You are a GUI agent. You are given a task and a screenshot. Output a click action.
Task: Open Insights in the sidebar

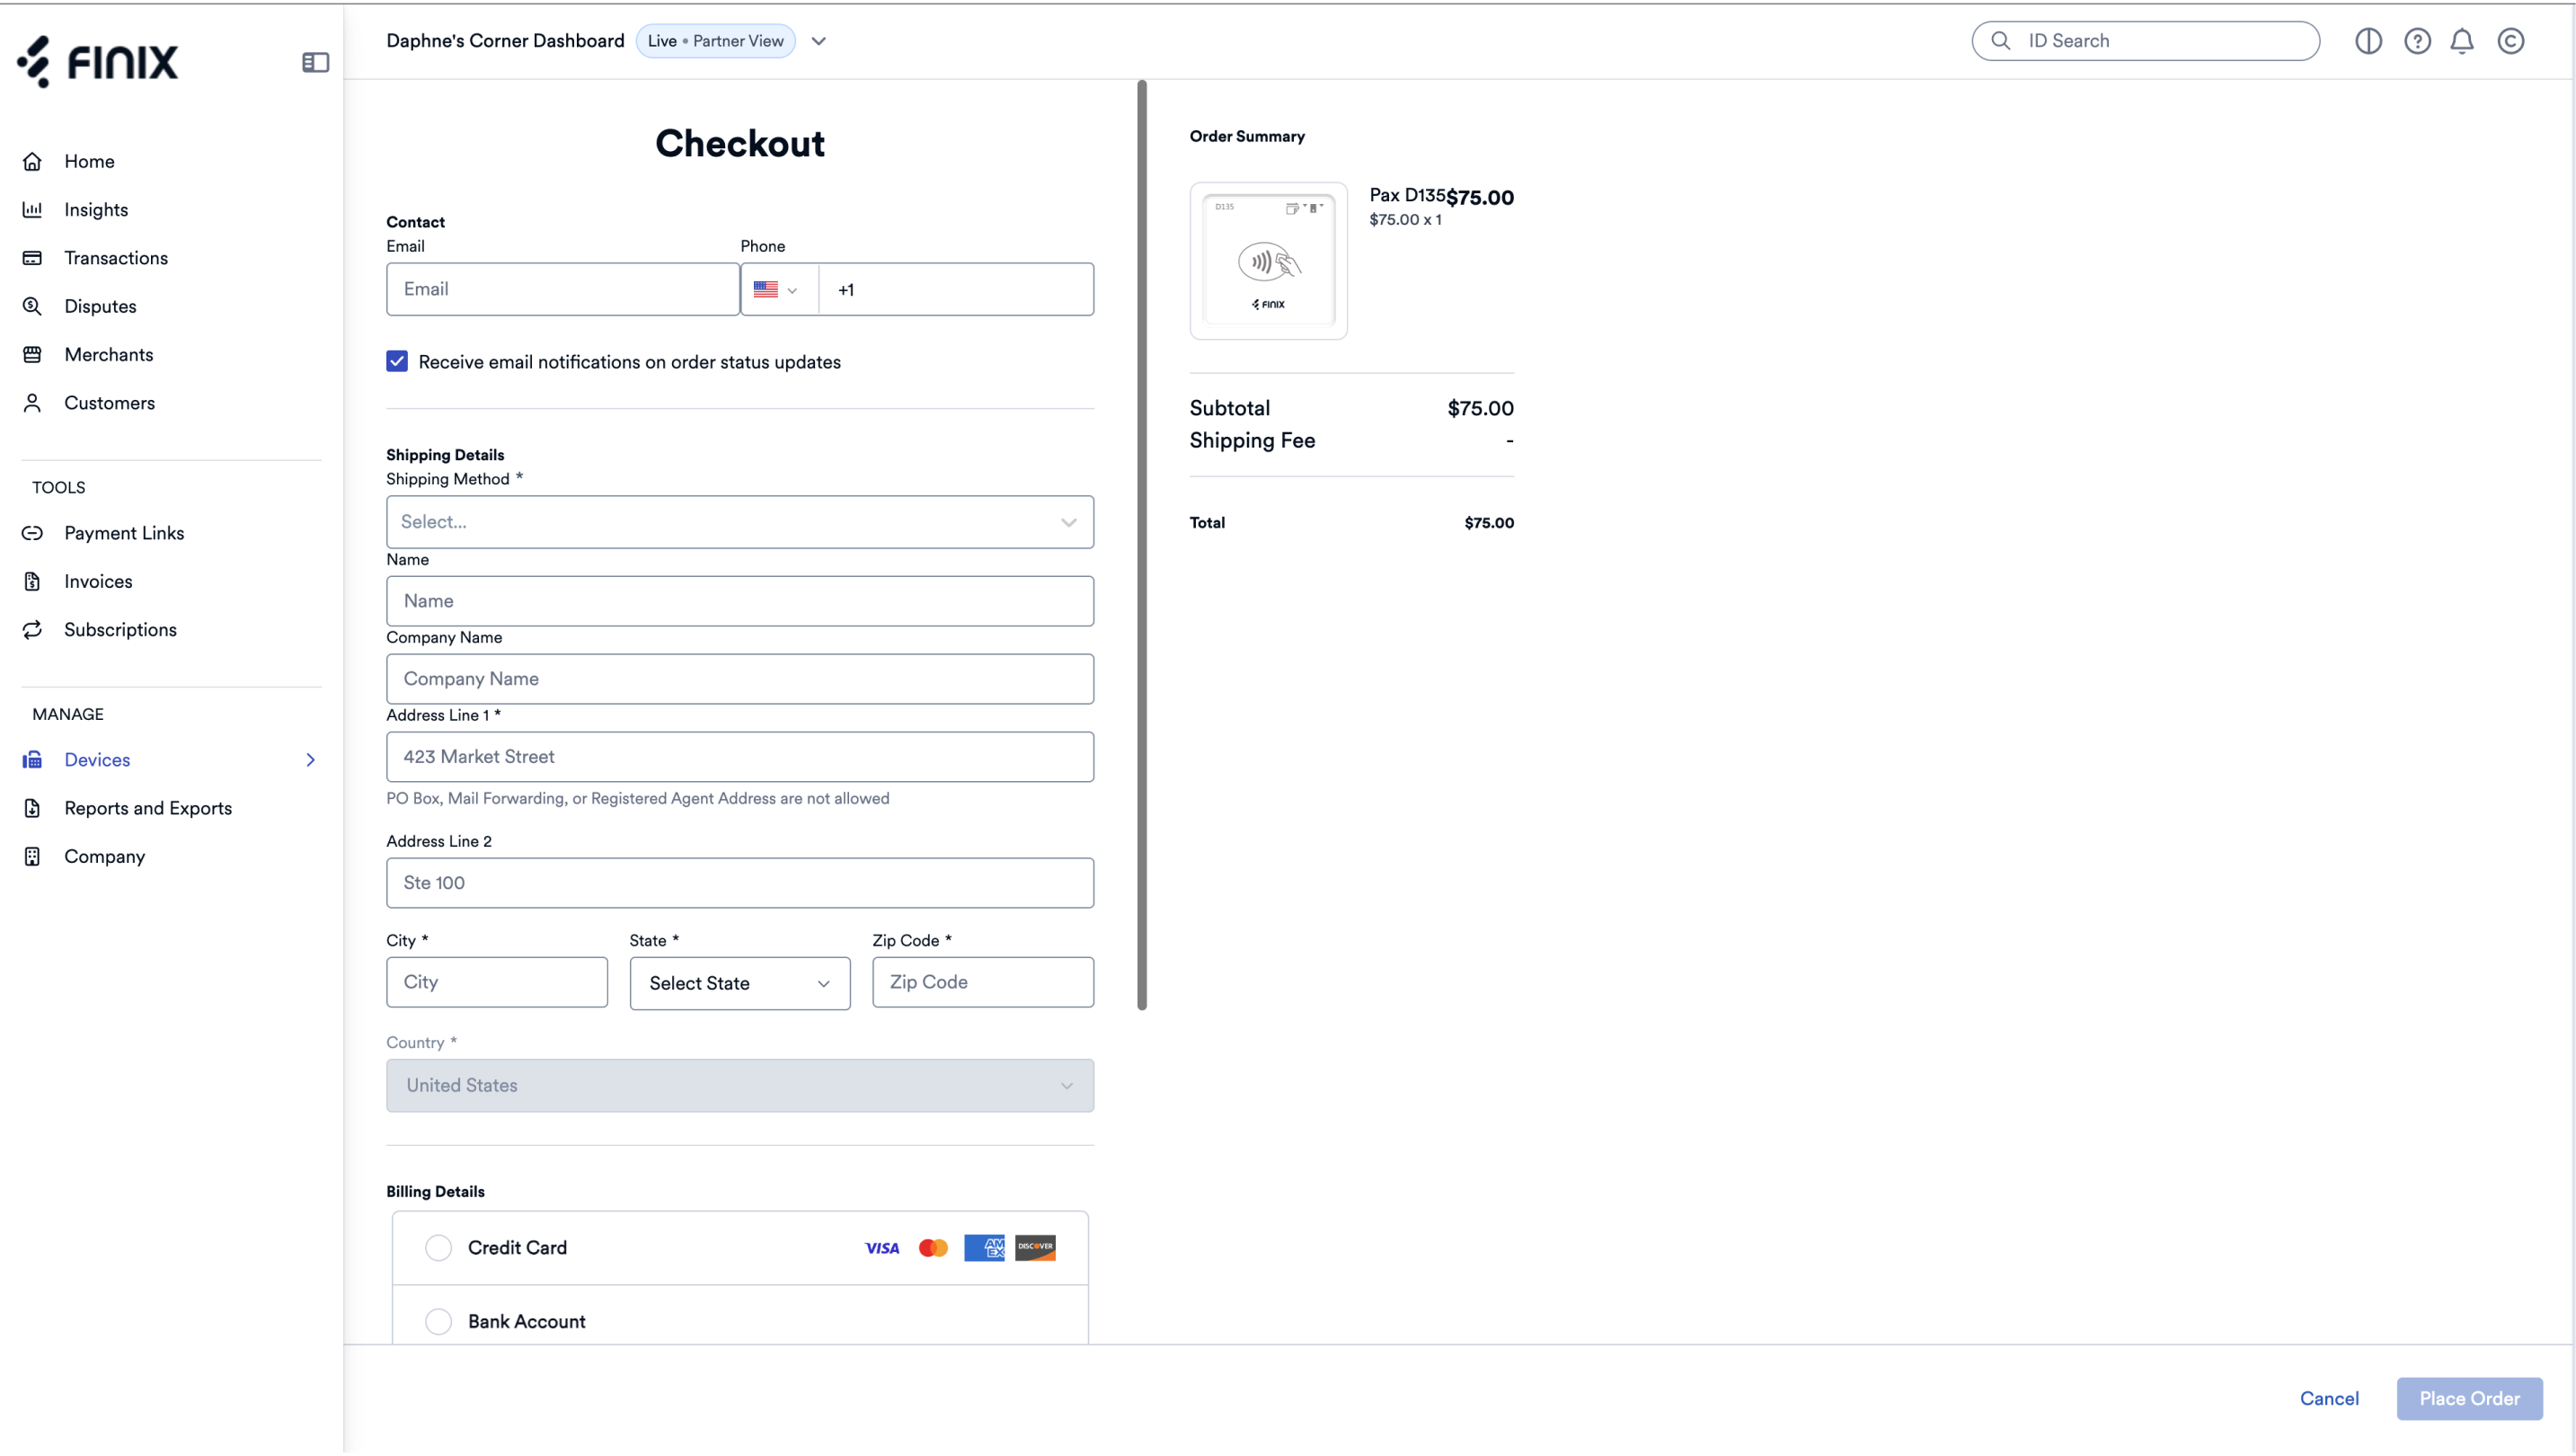pos(96,209)
